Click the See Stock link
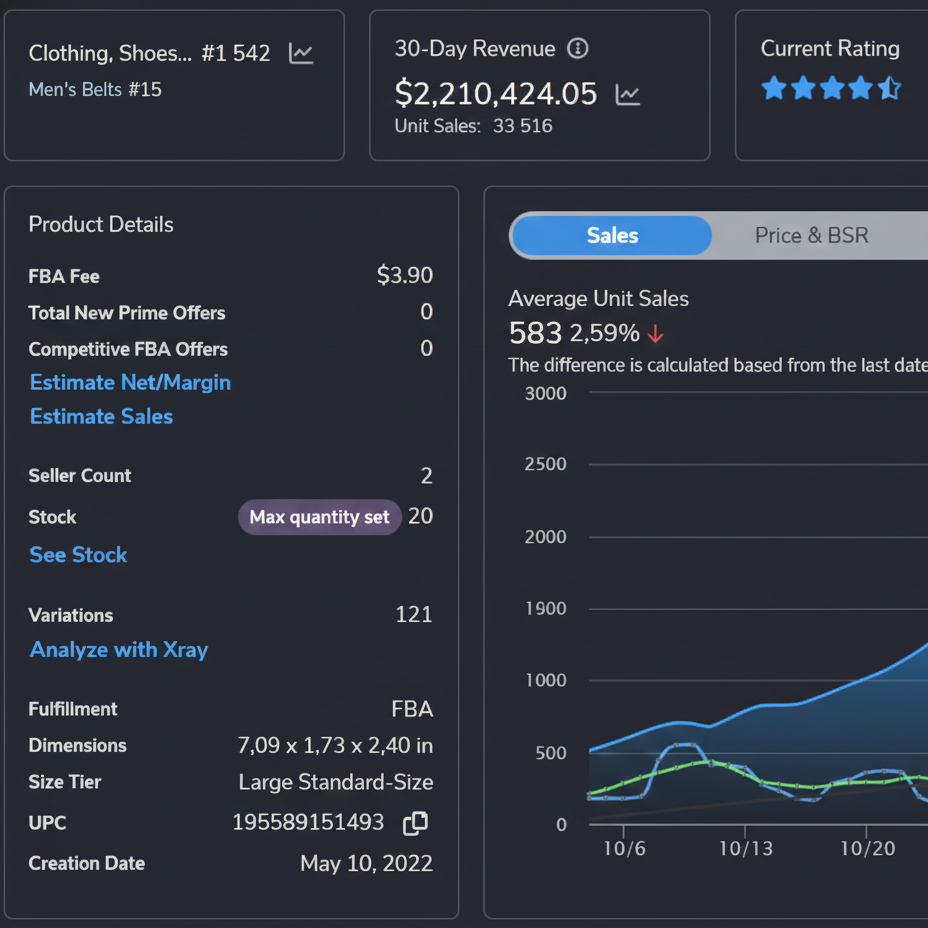The image size is (928, 928). (x=78, y=555)
